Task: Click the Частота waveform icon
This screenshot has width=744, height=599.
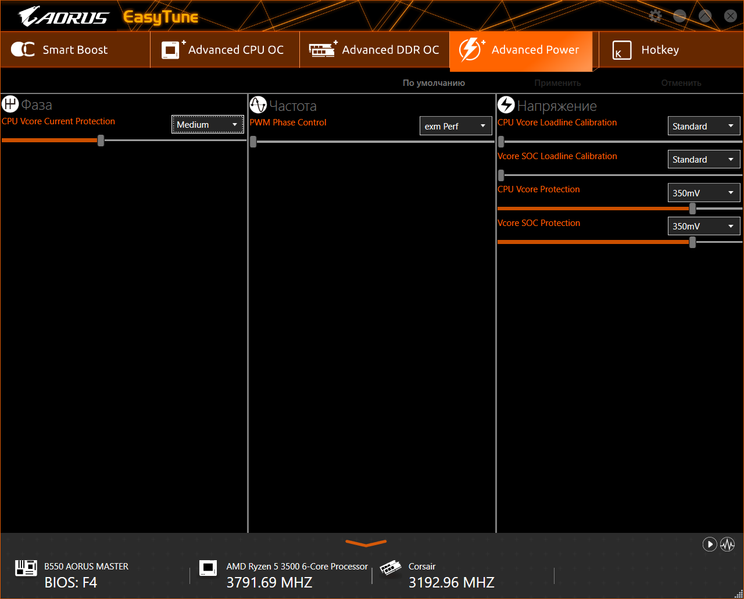Action: (x=258, y=104)
